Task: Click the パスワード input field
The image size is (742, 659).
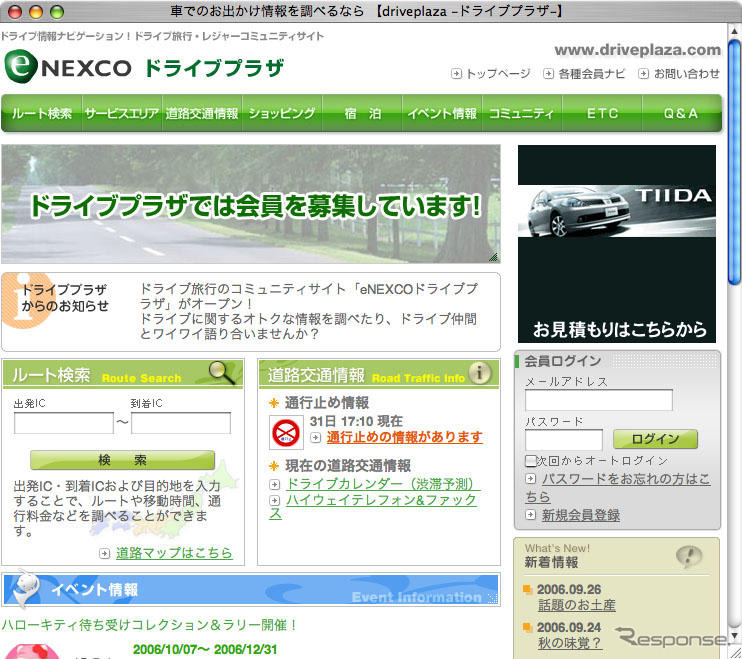Action: [564, 440]
